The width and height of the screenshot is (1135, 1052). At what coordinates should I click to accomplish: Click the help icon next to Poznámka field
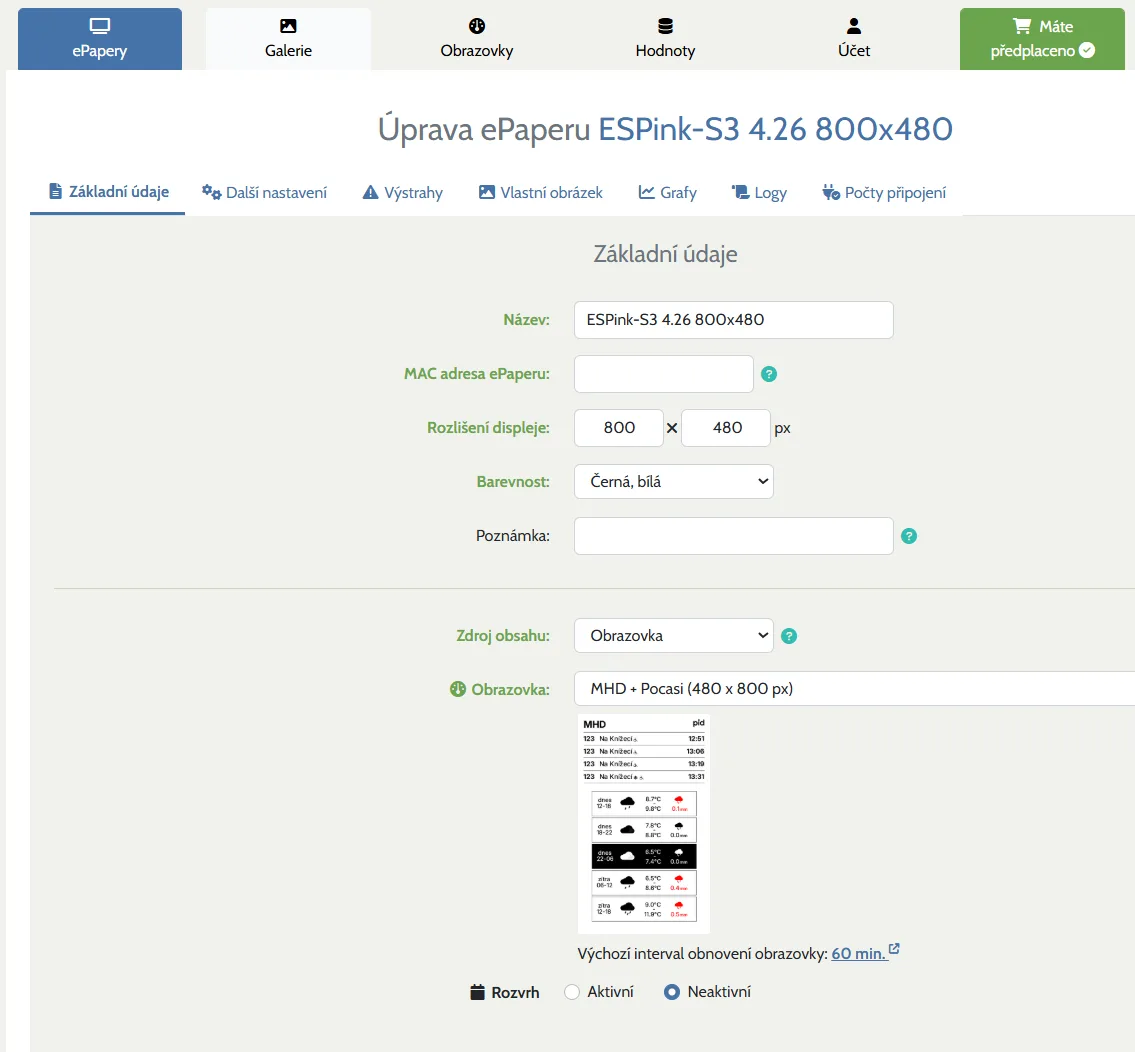(x=909, y=536)
